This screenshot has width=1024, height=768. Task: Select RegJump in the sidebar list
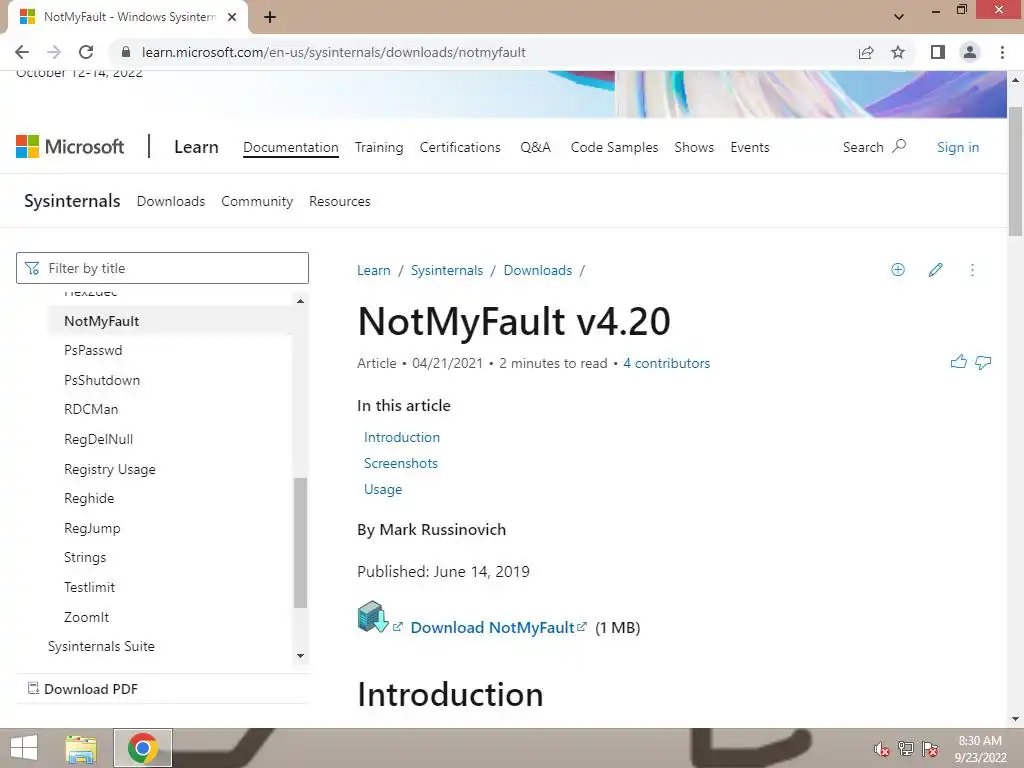tap(92, 528)
